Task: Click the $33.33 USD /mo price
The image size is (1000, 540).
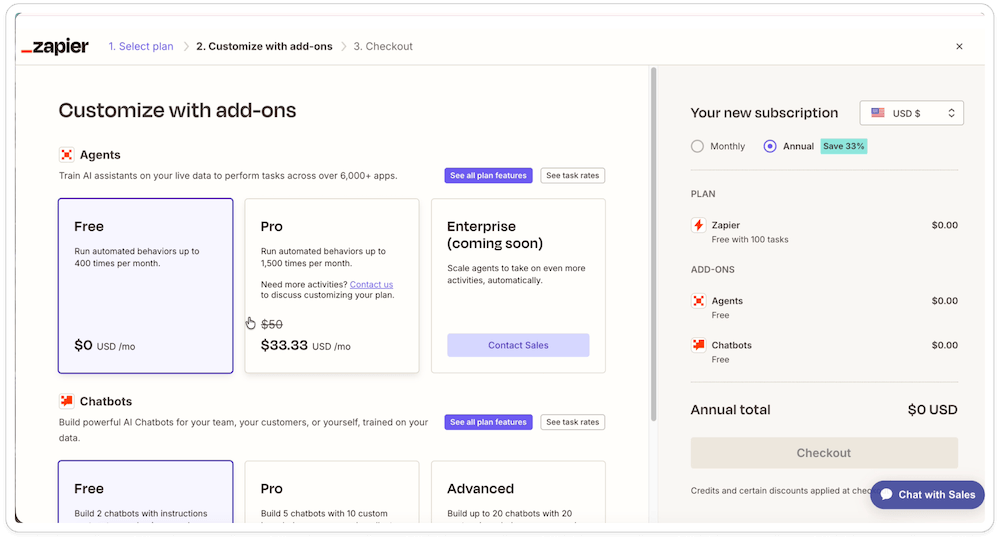Action: 305,346
